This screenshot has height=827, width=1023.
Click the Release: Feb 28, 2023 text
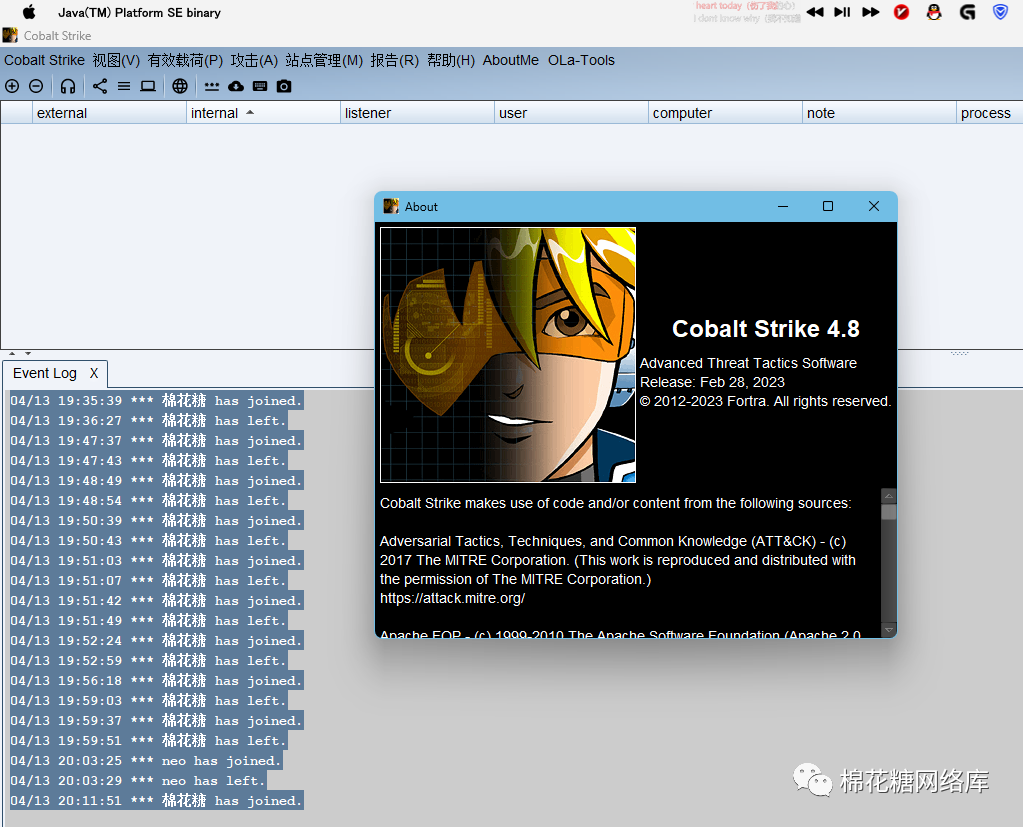[712, 382]
